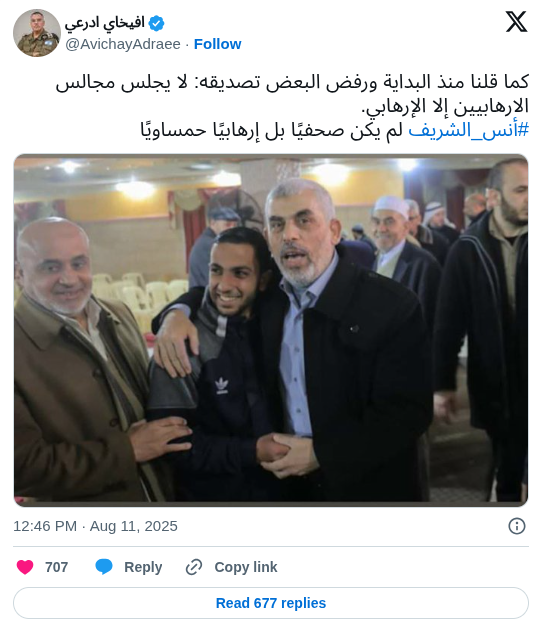Click the blue verified checkmark badge
This screenshot has height=621, width=536.
156,23
